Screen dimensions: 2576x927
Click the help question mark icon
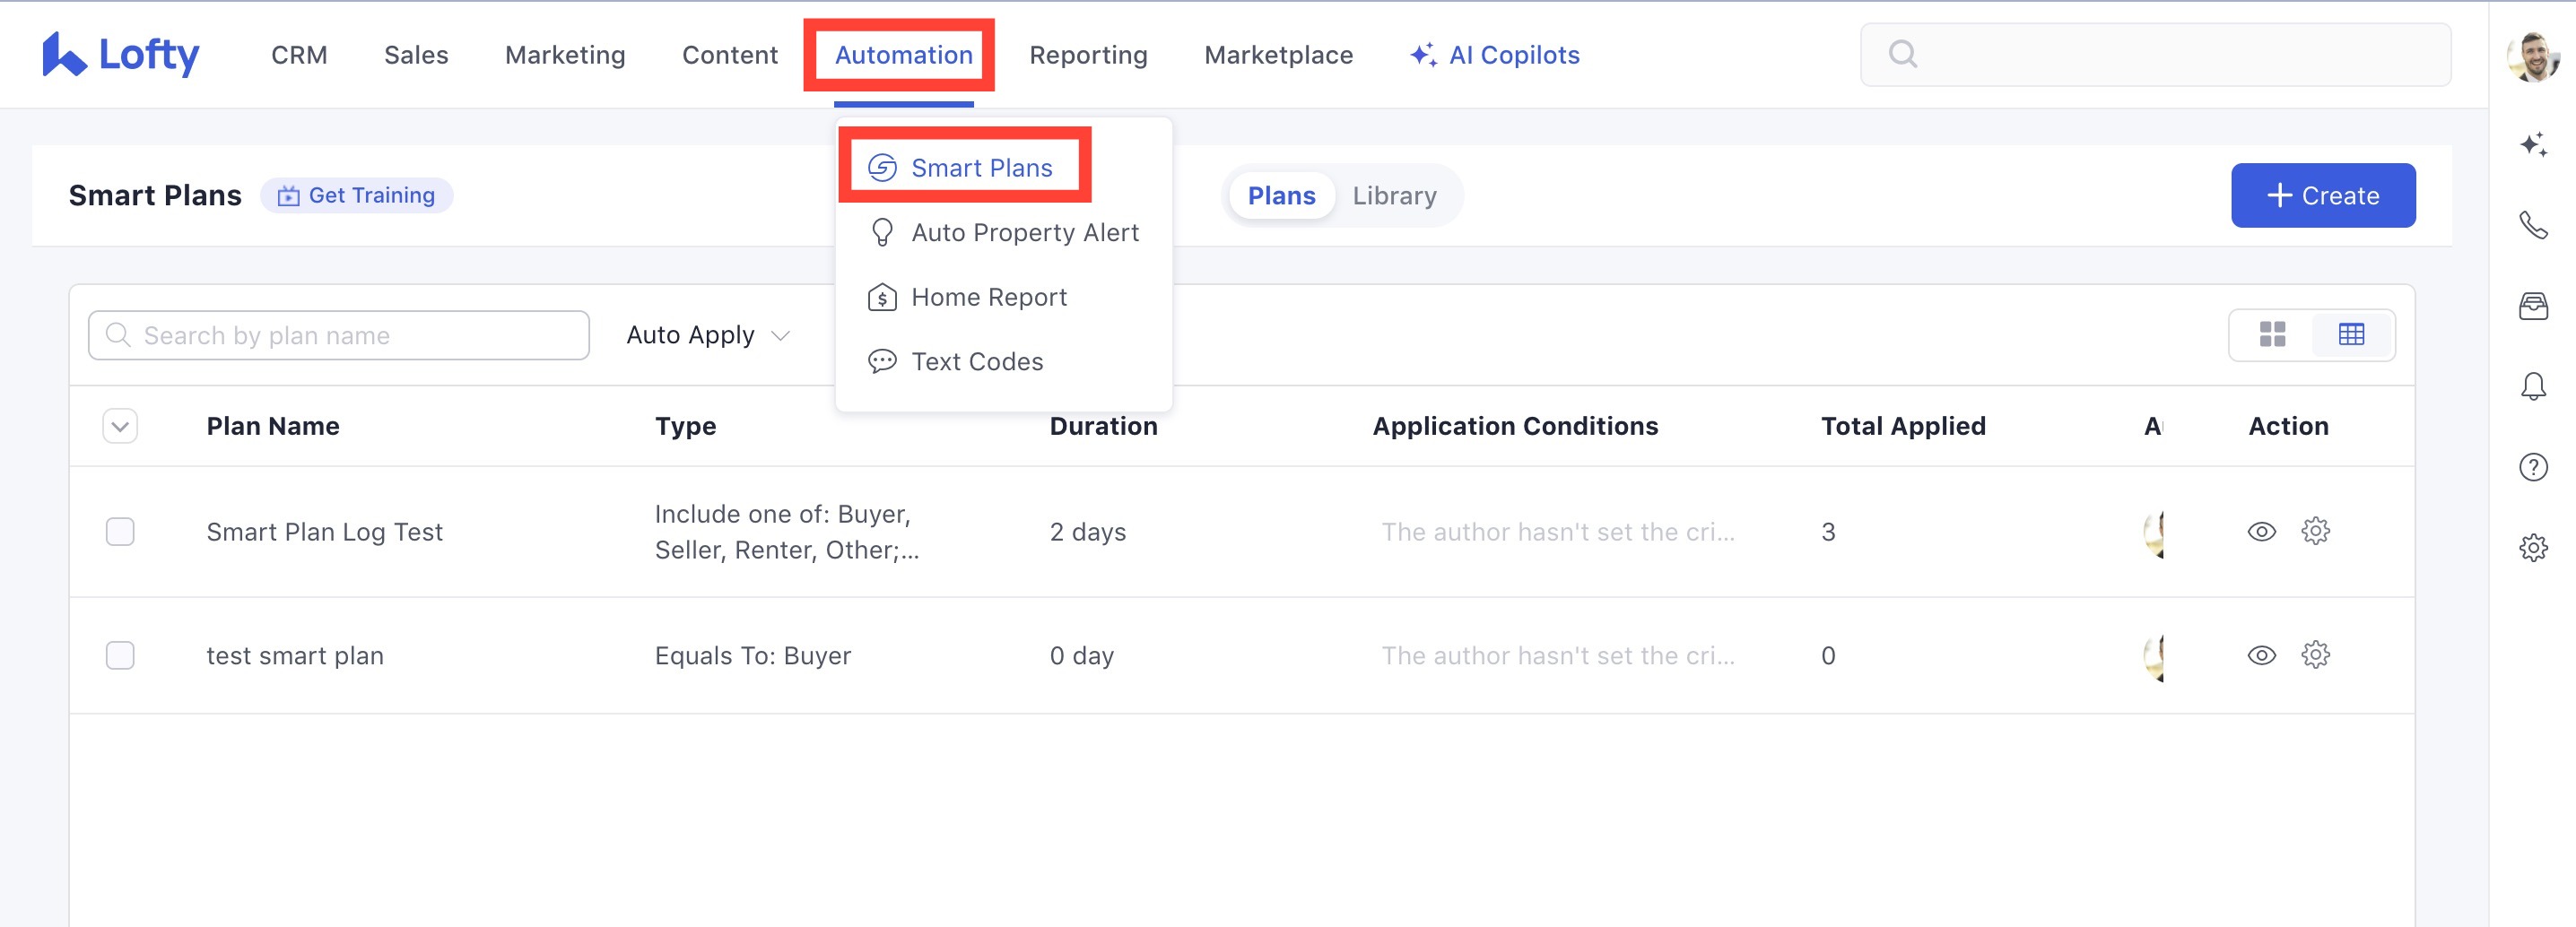click(x=2532, y=467)
